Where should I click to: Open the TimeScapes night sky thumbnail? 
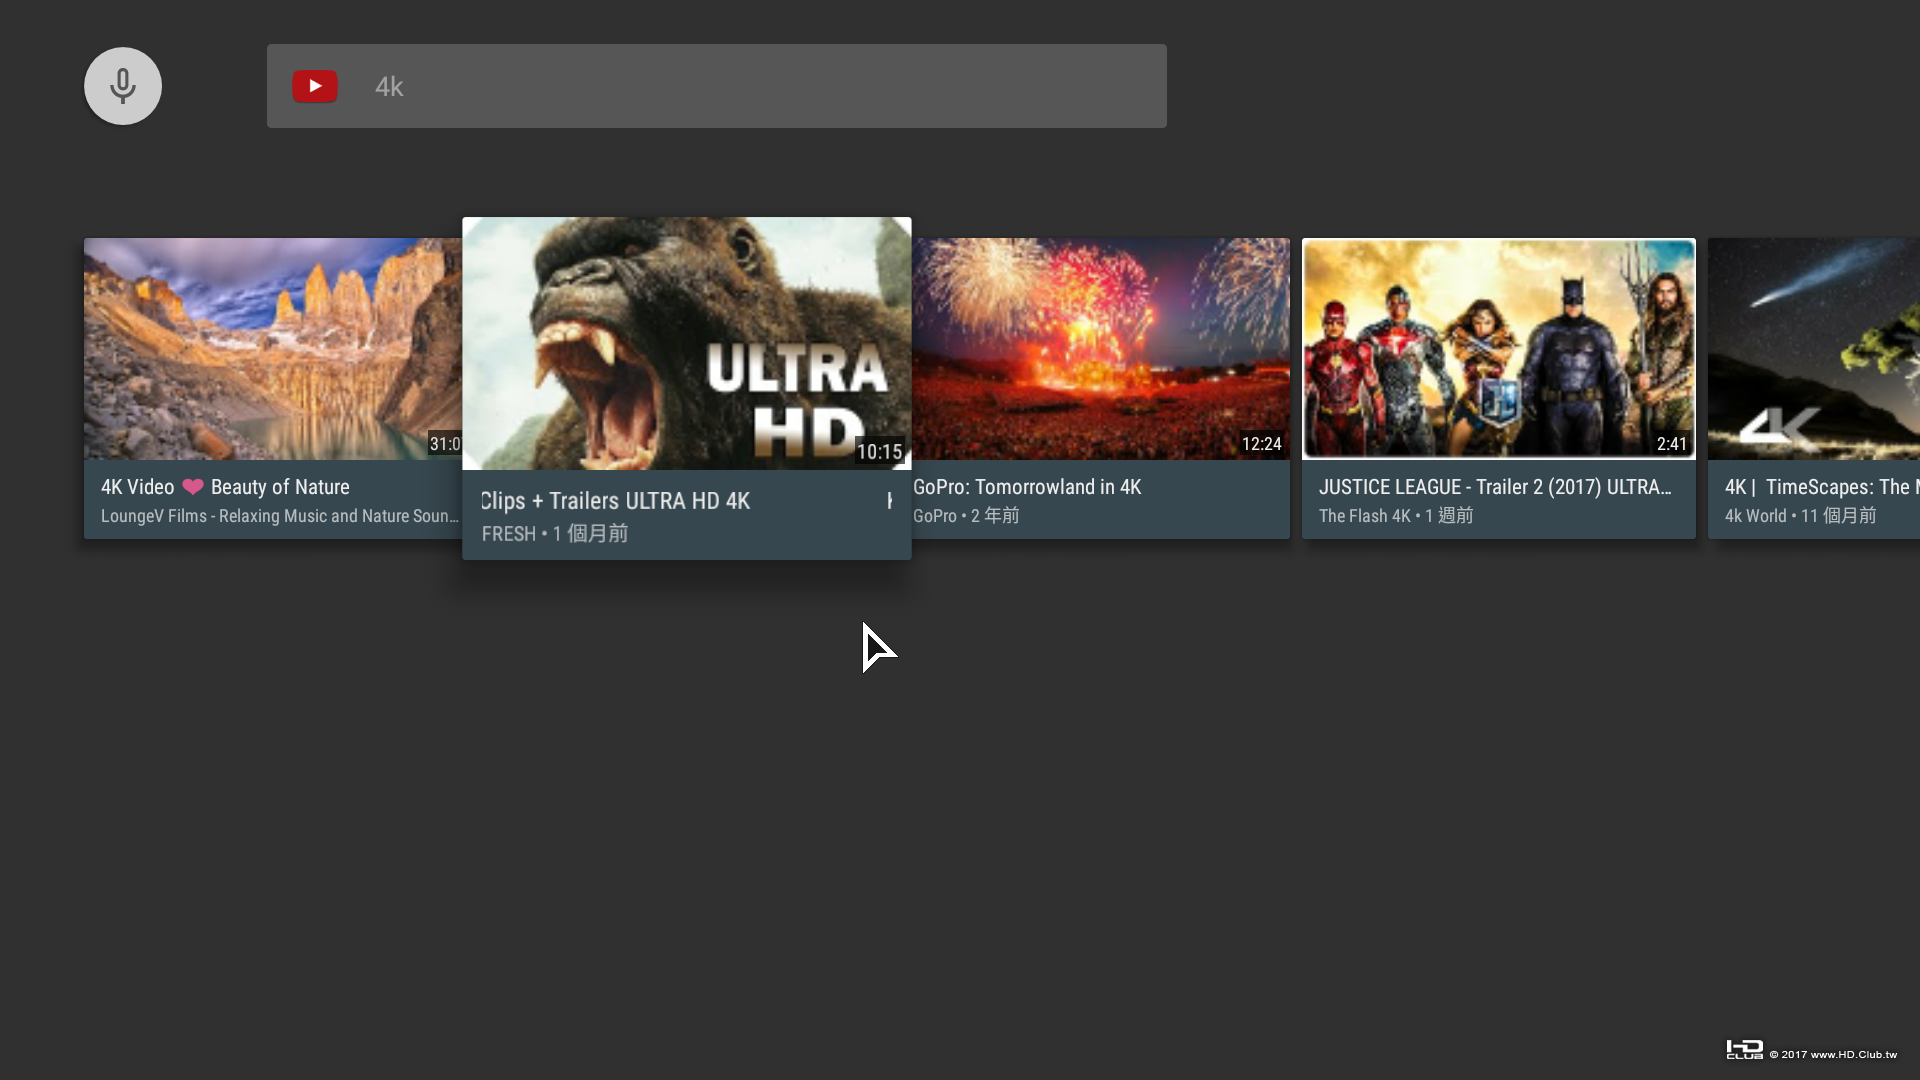pos(1814,348)
